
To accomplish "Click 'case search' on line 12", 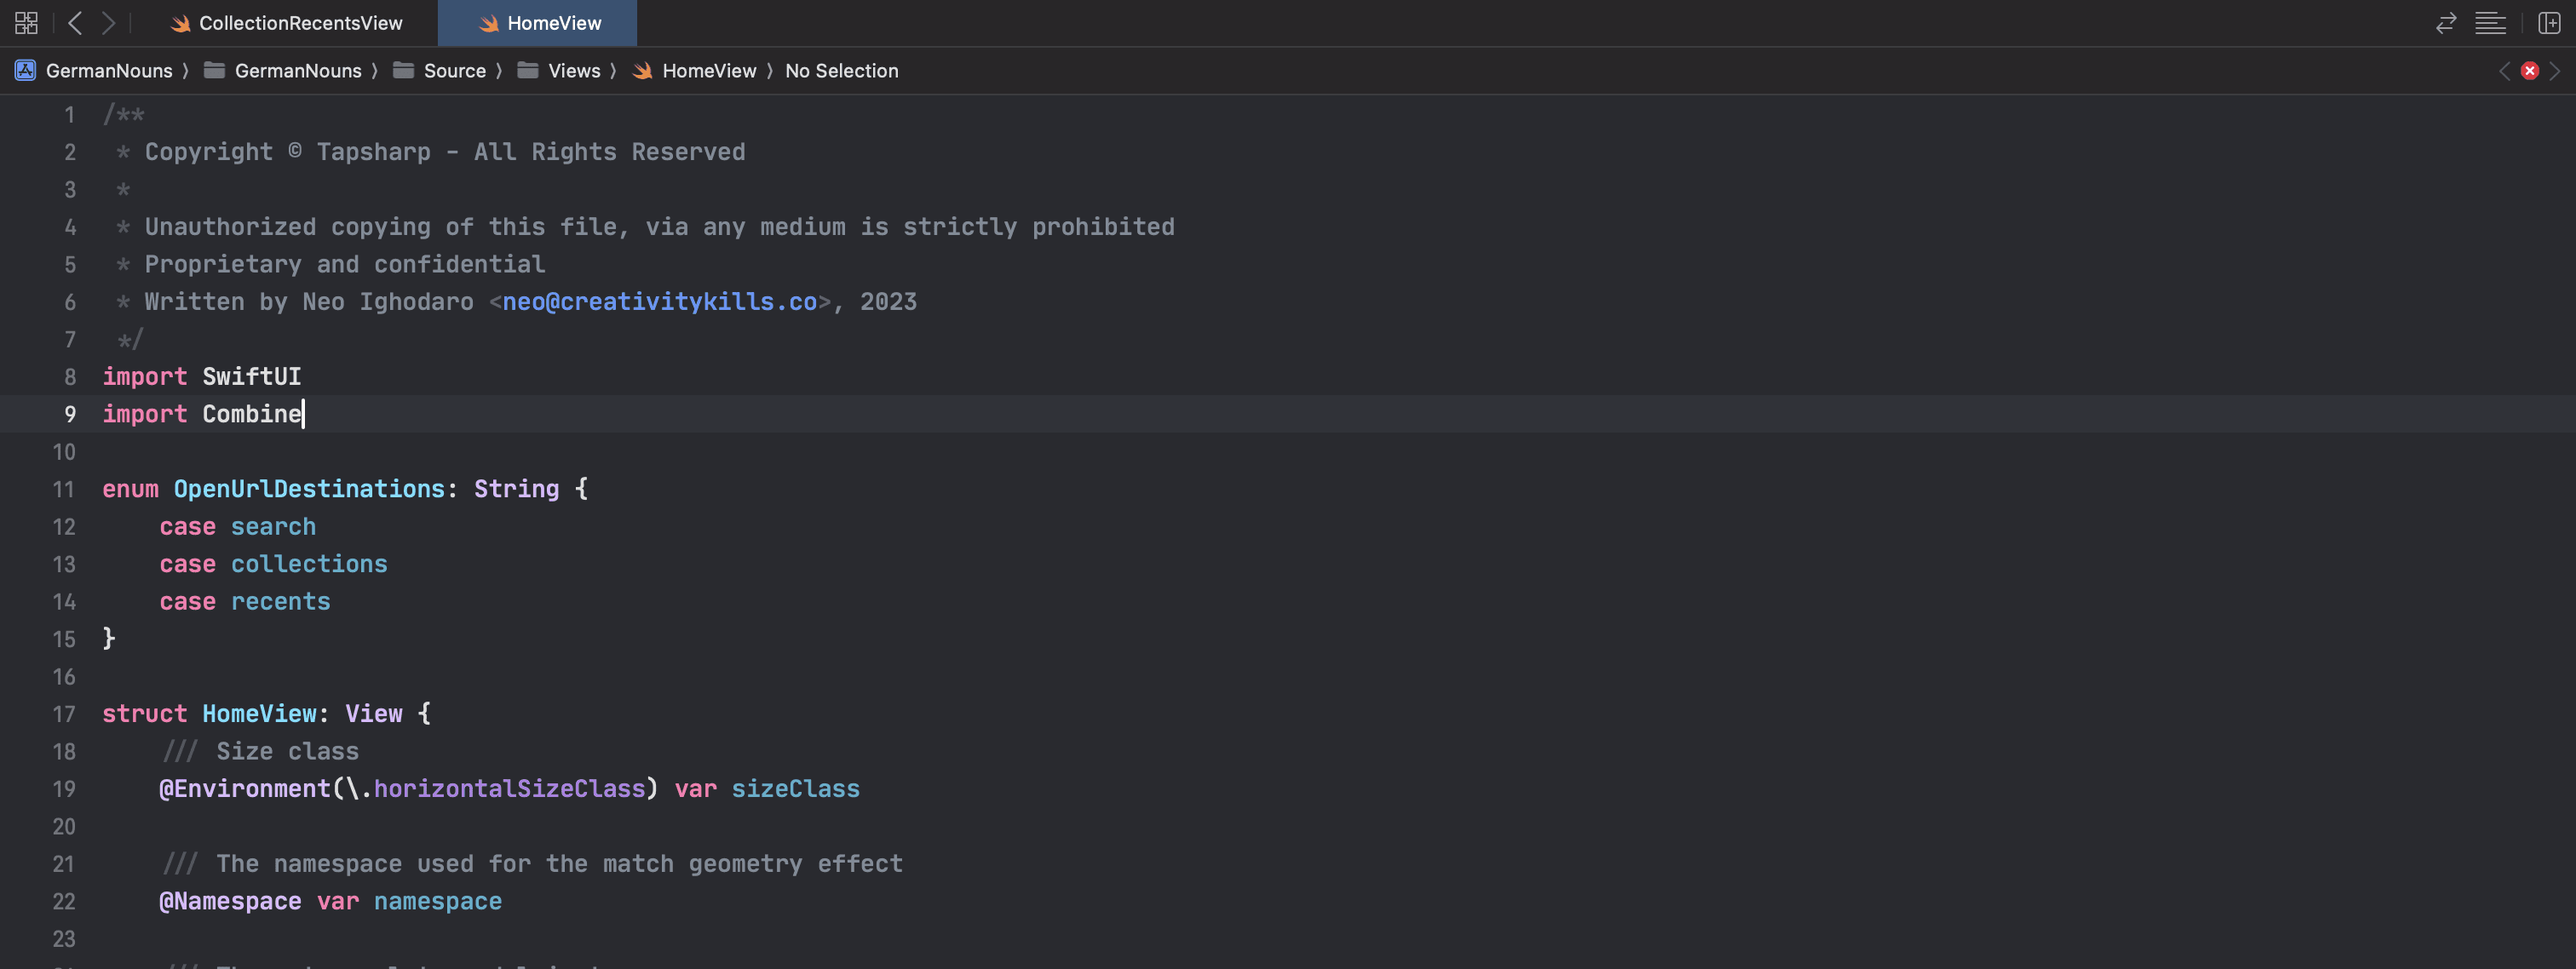I will [x=238, y=527].
